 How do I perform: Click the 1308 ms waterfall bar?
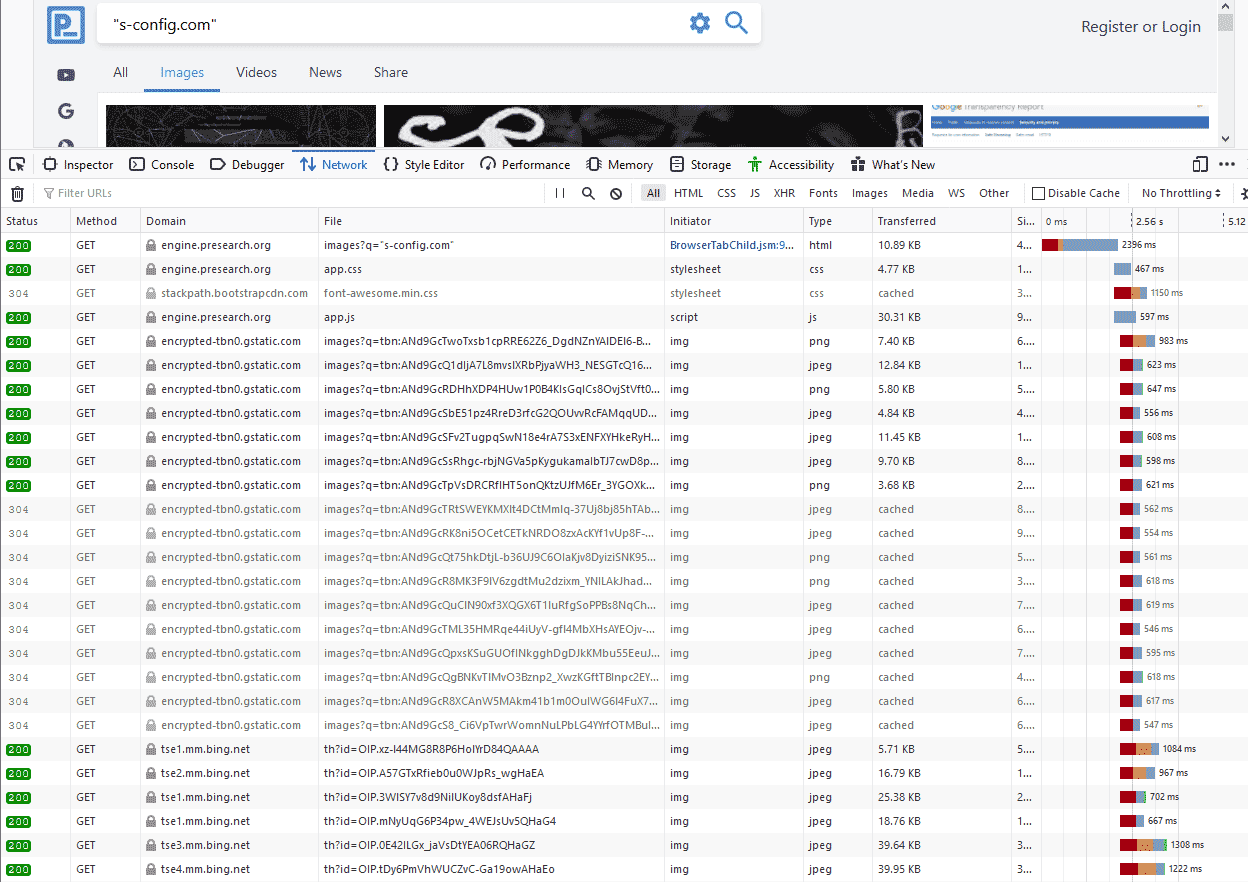(x=1143, y=845)
